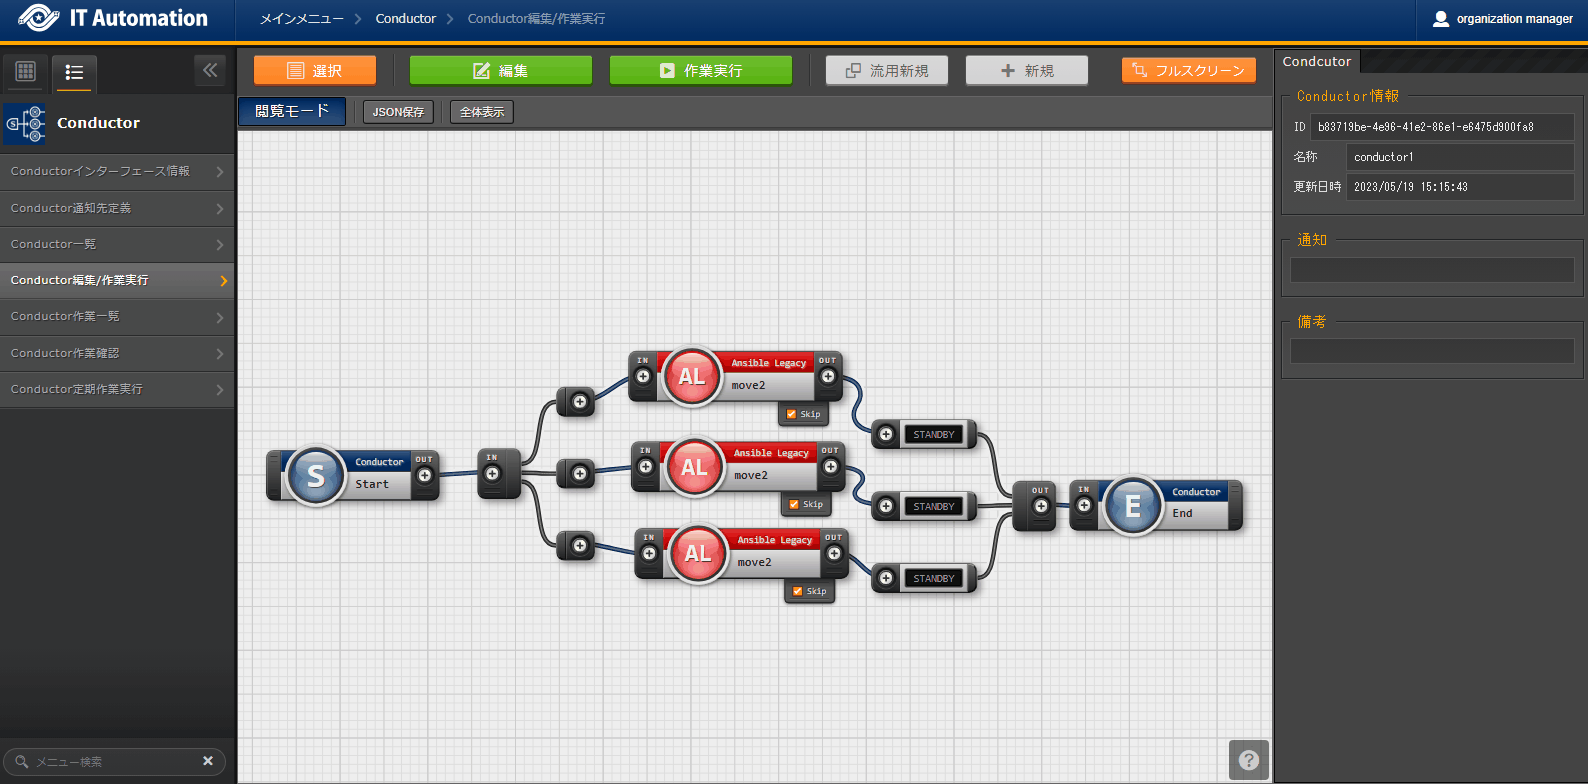Expand Conductor定期作業実行 menu item
Screen dimensions: 1588x784
pyautogui.click(x=117, y=389)
